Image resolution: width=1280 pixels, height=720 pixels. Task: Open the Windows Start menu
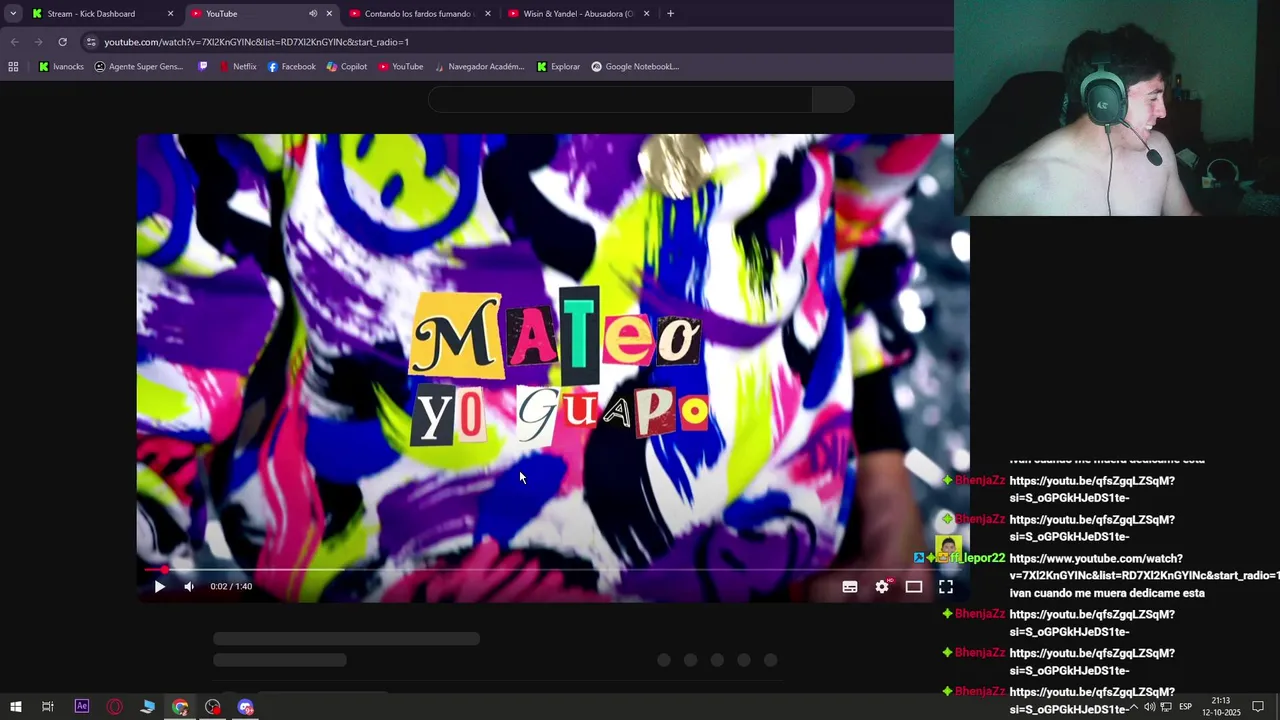click(x=15, y=707)
